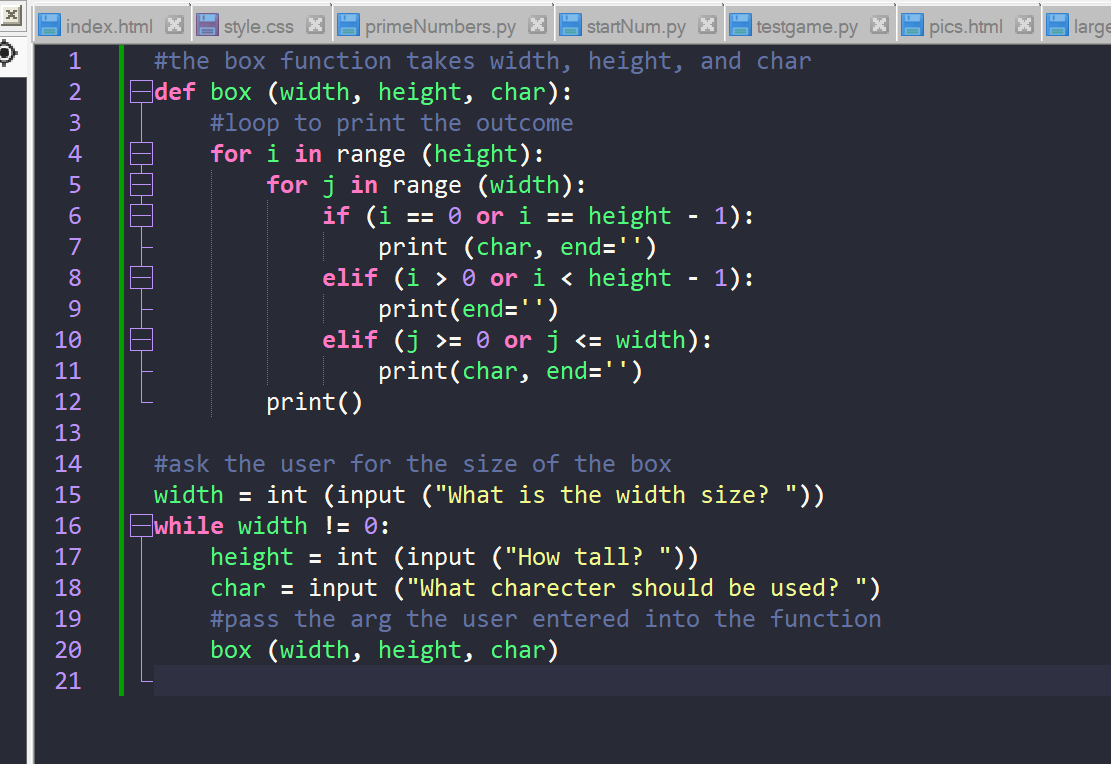Collapse the inner for loop fold on line 5
This screenshot has width=1111, height=764.
coord(140,184)
